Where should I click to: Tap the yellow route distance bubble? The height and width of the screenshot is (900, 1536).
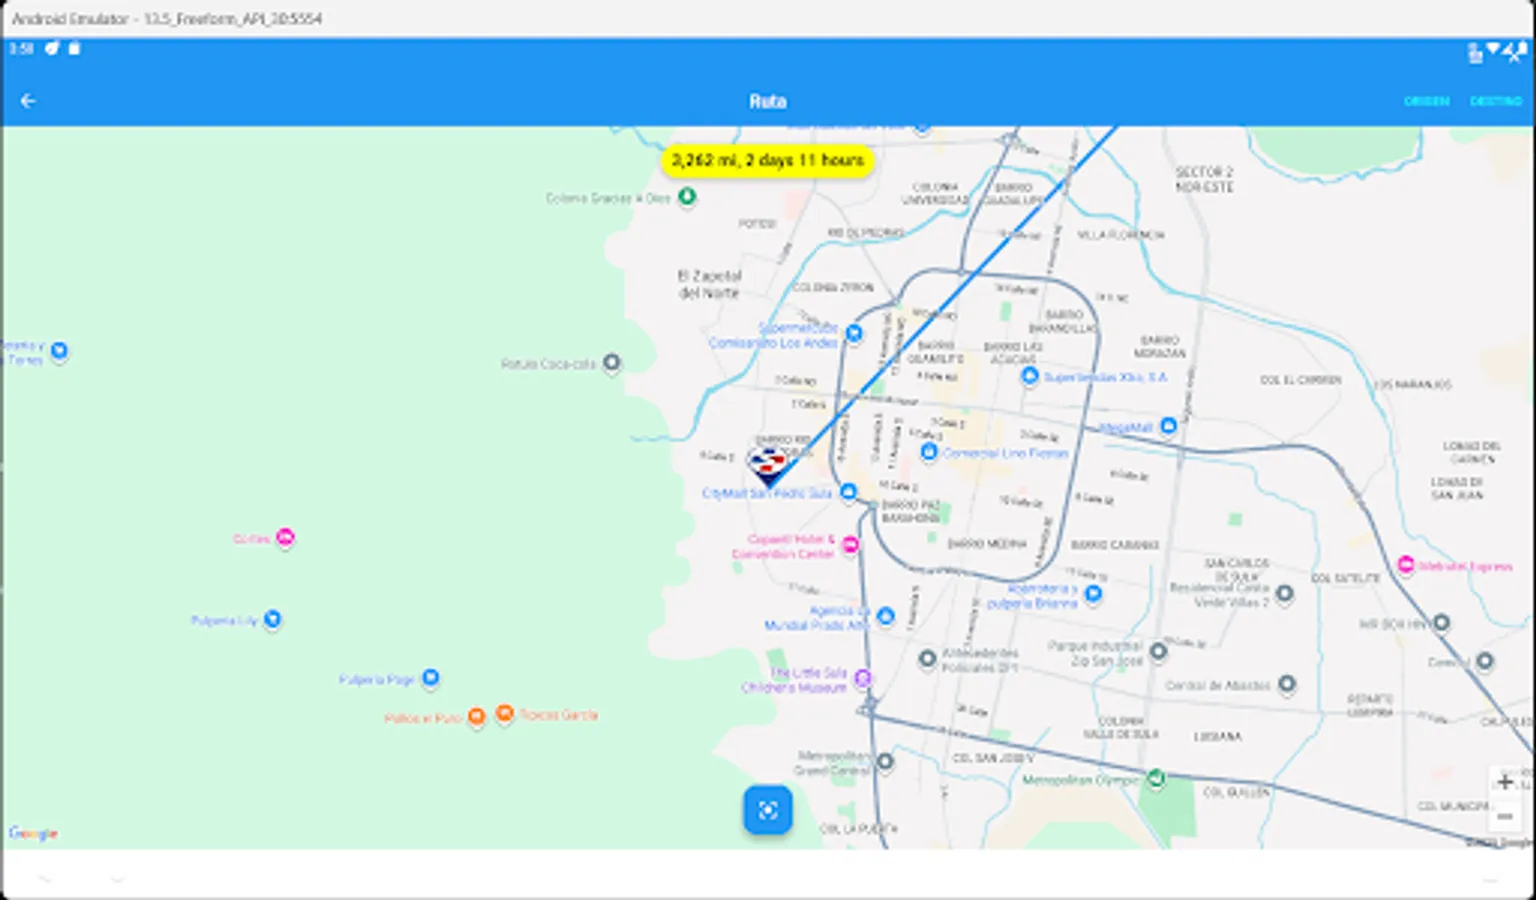[x=766, y=160]
